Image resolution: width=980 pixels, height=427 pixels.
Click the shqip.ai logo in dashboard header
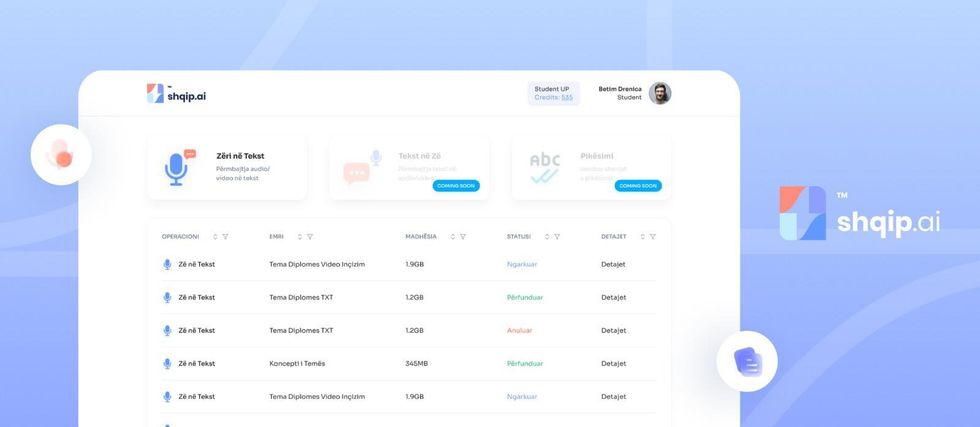176,94
